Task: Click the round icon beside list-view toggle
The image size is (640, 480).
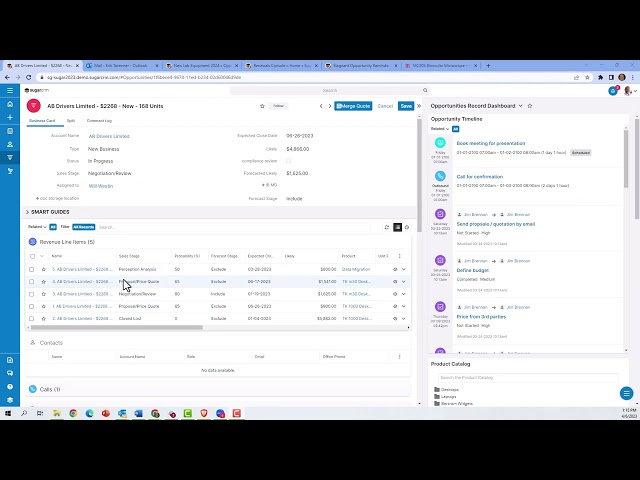Action: click(x=407, y=227)
